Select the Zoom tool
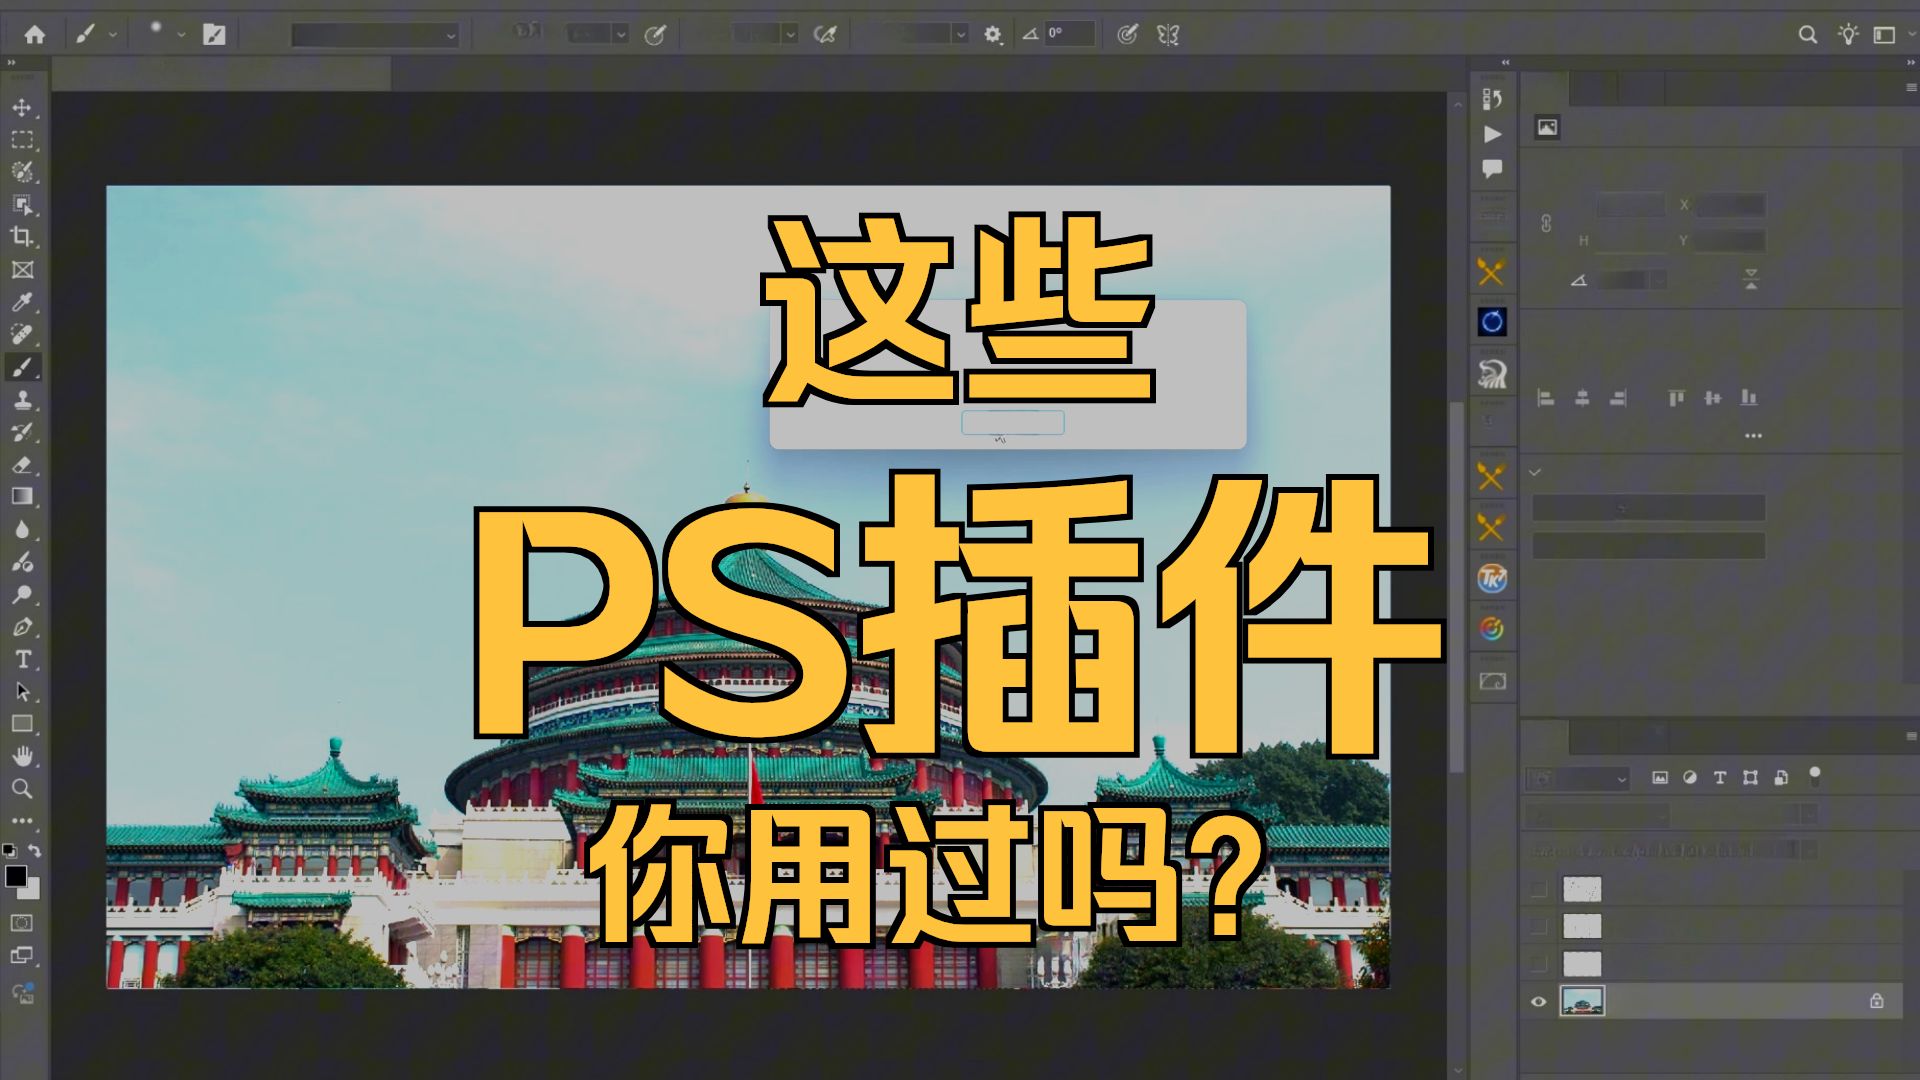This screenshot has height=1080, width=1920. 22,790
